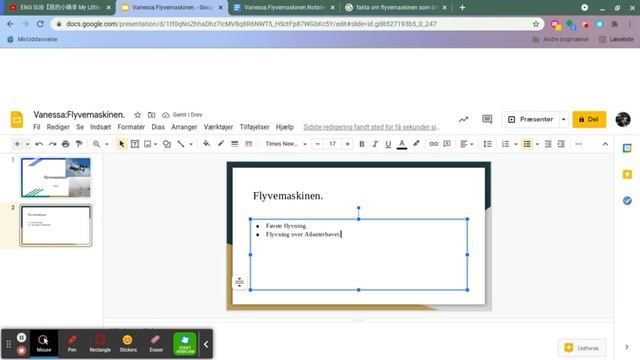Open the Formatér menu
Viewport: 640px width, 360px height.
coord(131,127)
